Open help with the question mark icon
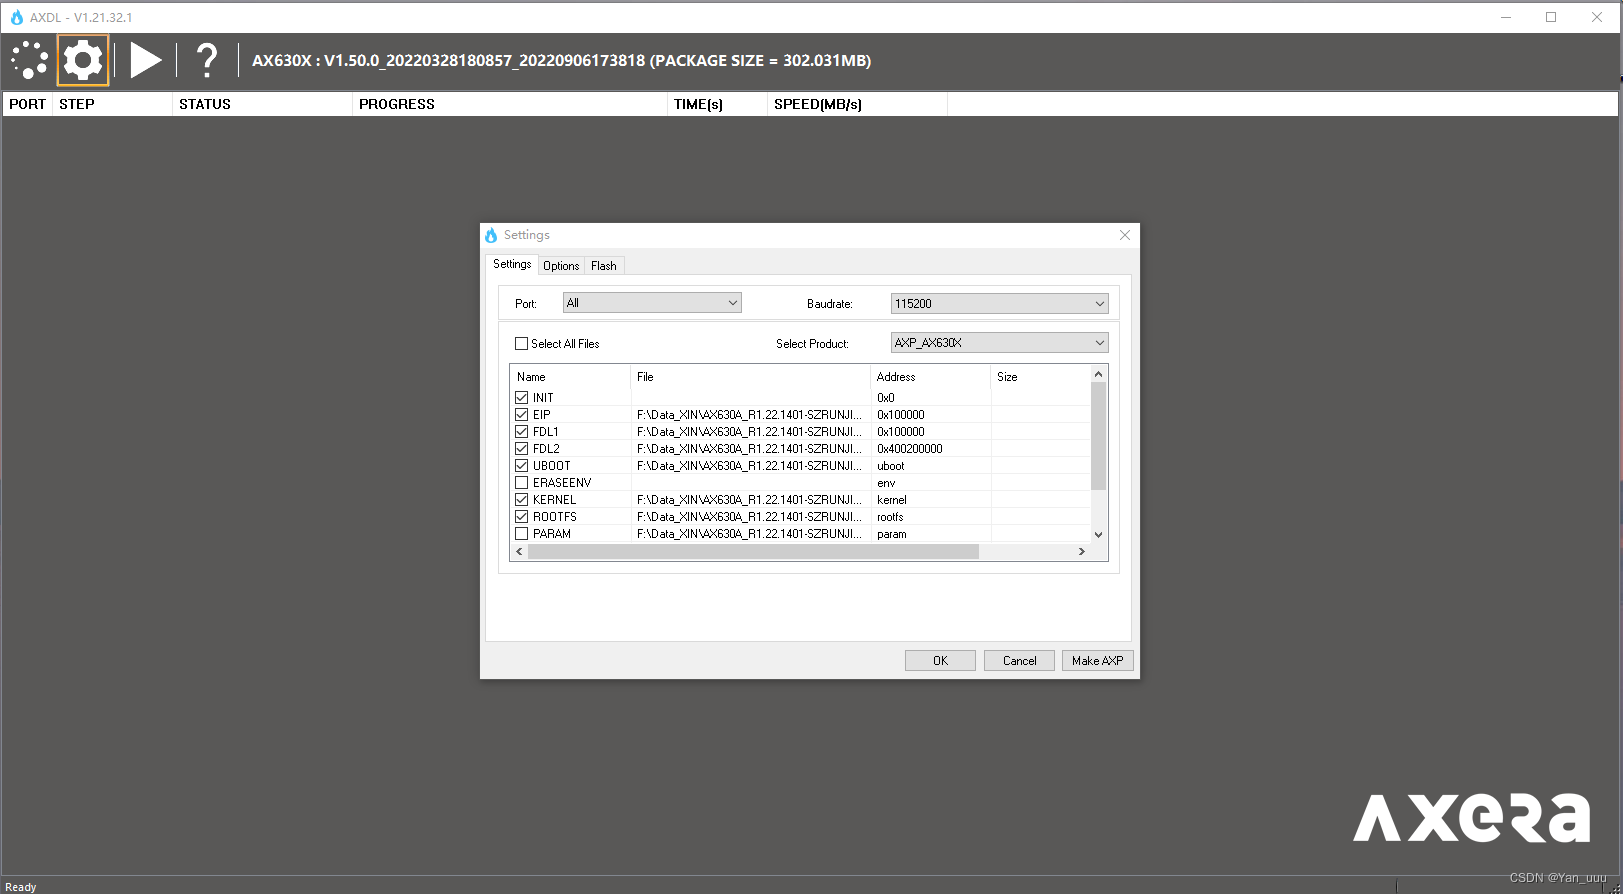The width and height of the screenshot is (1623, 894). (206, 60)
